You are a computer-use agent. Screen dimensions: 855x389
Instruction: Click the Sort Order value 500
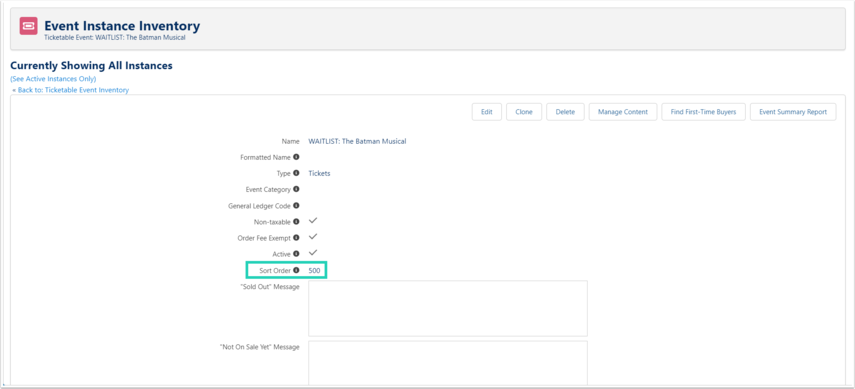coord(314,271)
